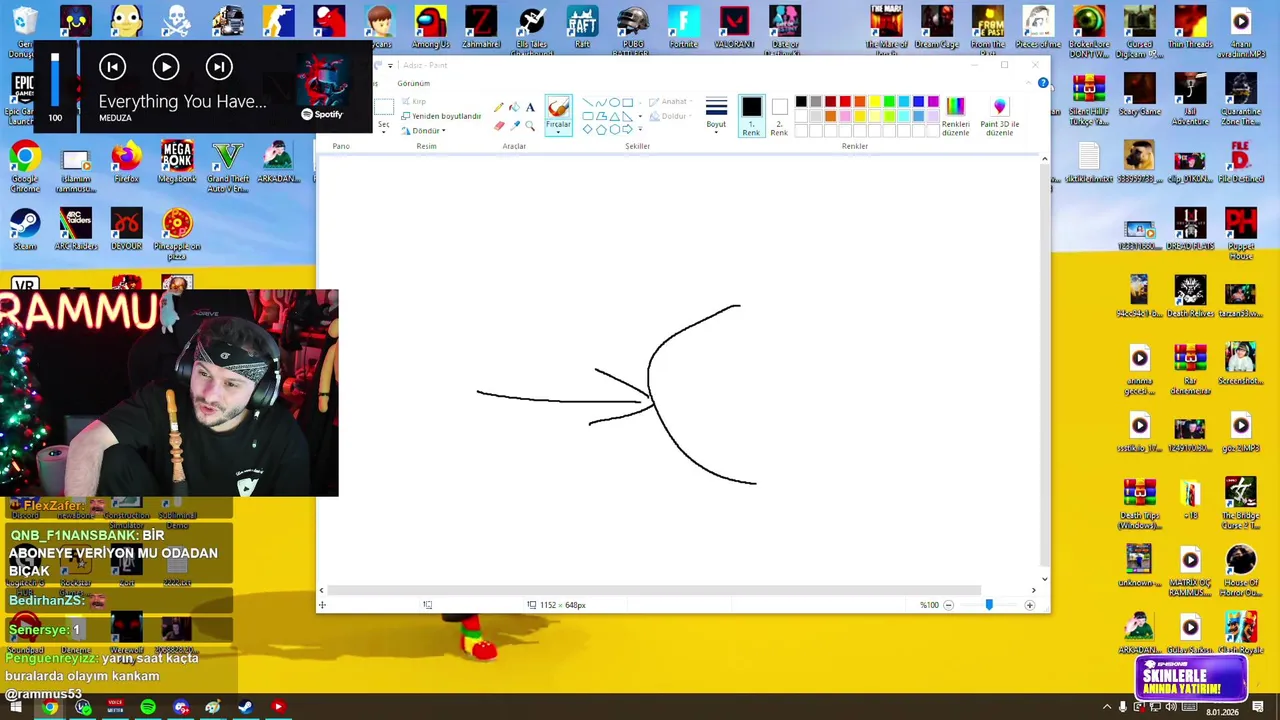
Task: Open Pineapple on pizza shortcut
Action: click(x=177, y=235)
